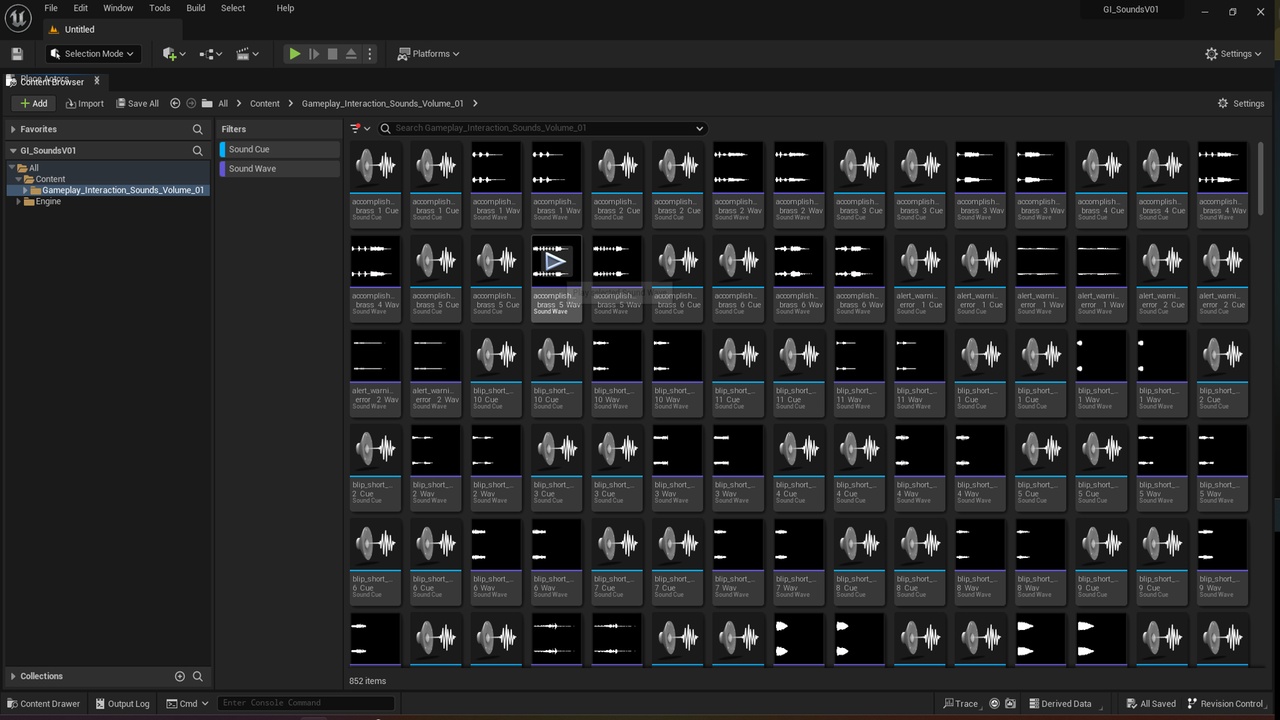Add a new collection with plus icon
This screenshot has width=1280, height=720.
pos(180,676)
